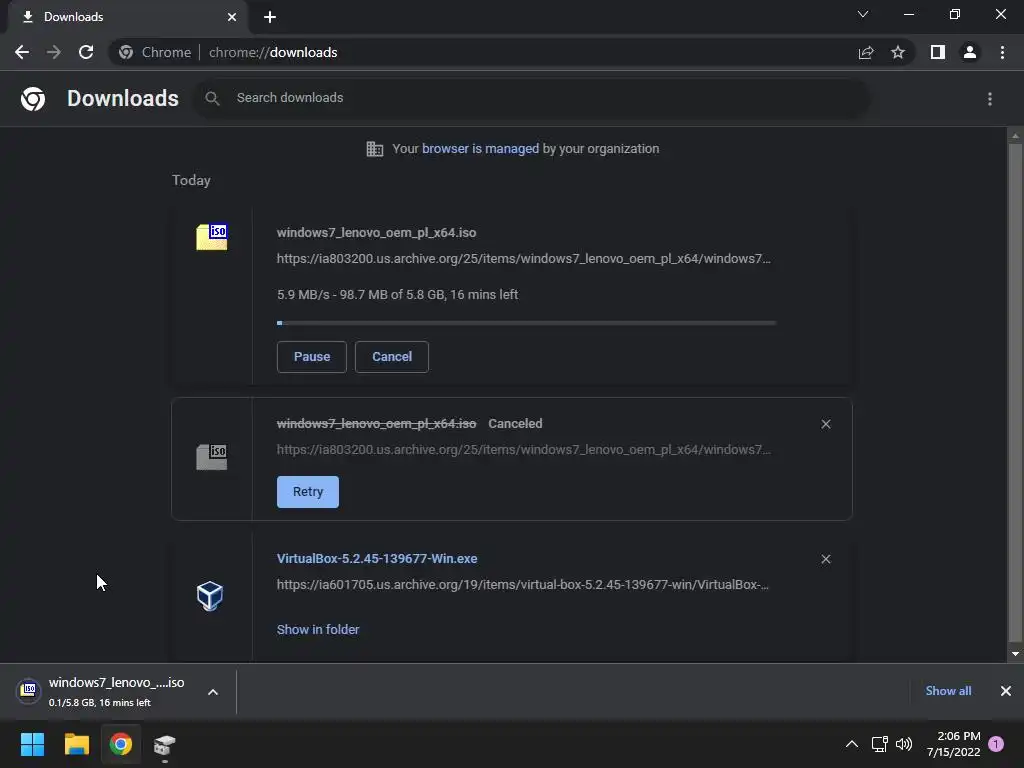Viewport: 1024px width, 768px height.
Task: Focus the Search downloads field
Action: click(x=532, y=98)
